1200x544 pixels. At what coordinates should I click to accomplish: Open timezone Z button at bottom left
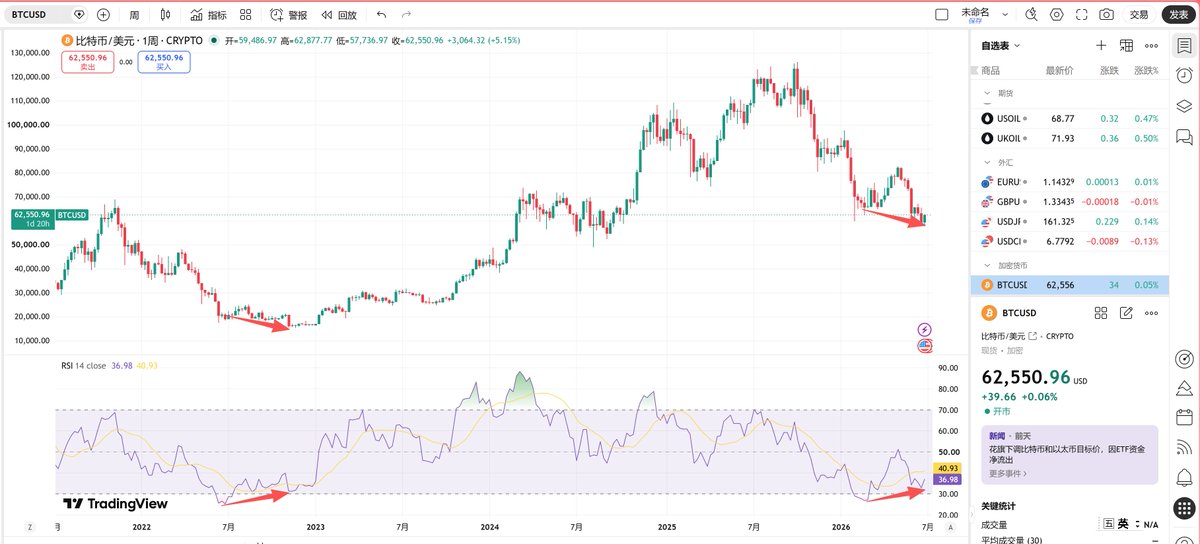[x=29, y=527]
